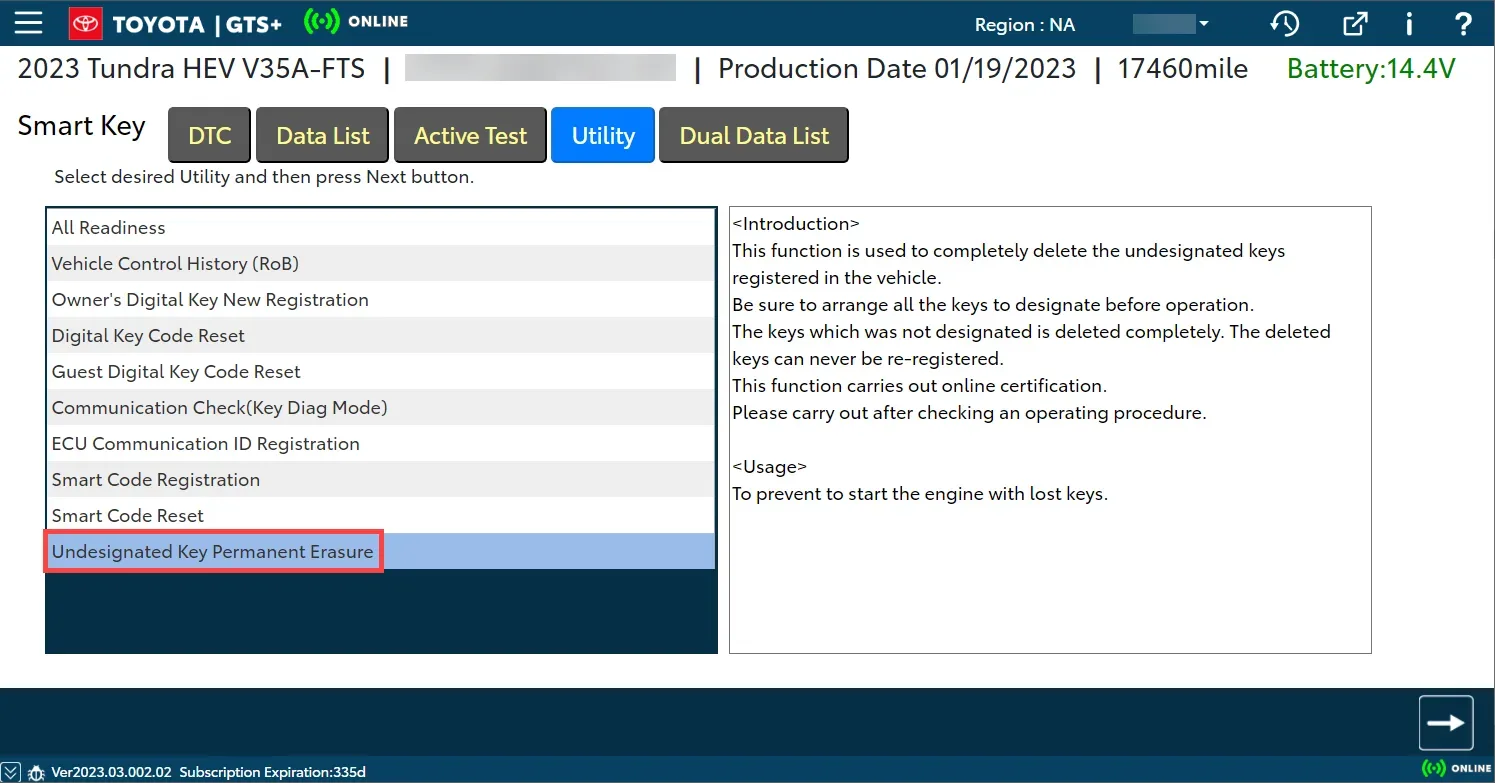Click the Production Date 01/19/2023 text
Image resolution: width=1495 pixels, height=783 pixels.
897,69
